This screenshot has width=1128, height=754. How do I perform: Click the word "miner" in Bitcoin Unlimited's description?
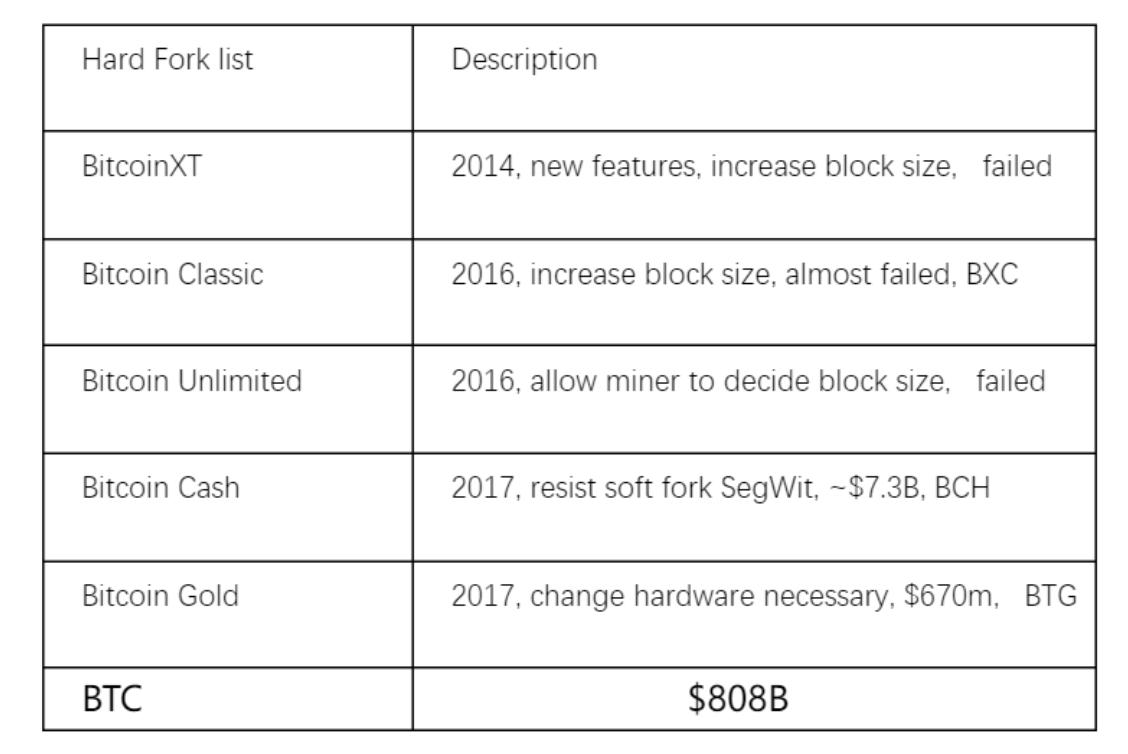point(638,381)
